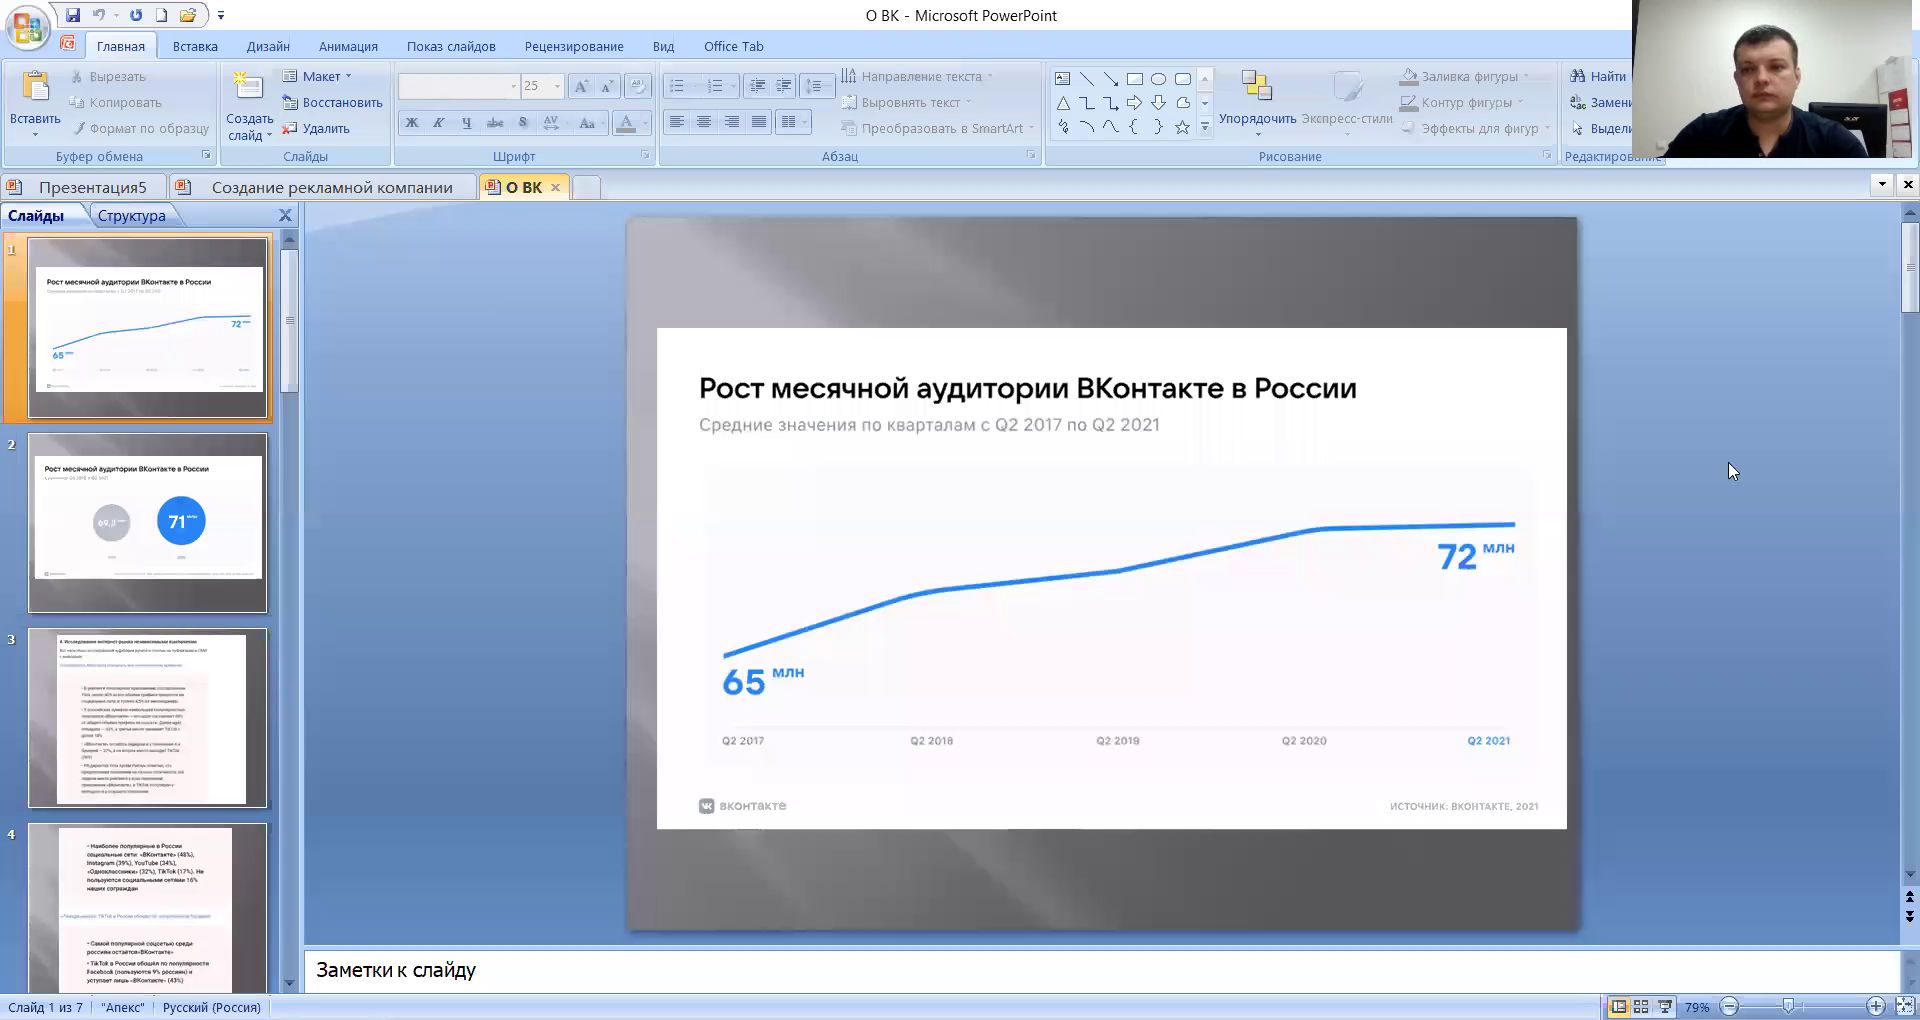Clear all text formatting
Image resolution: width=1920 pixels, height=1020 pixels.
637,87
